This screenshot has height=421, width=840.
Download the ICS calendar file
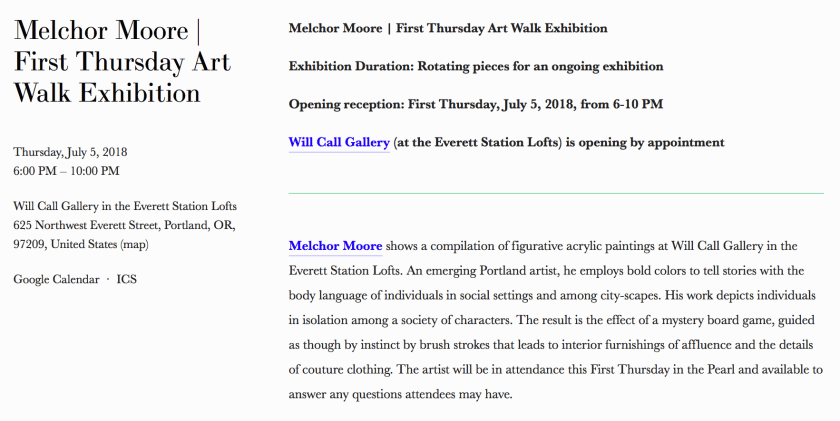(127, 279)
